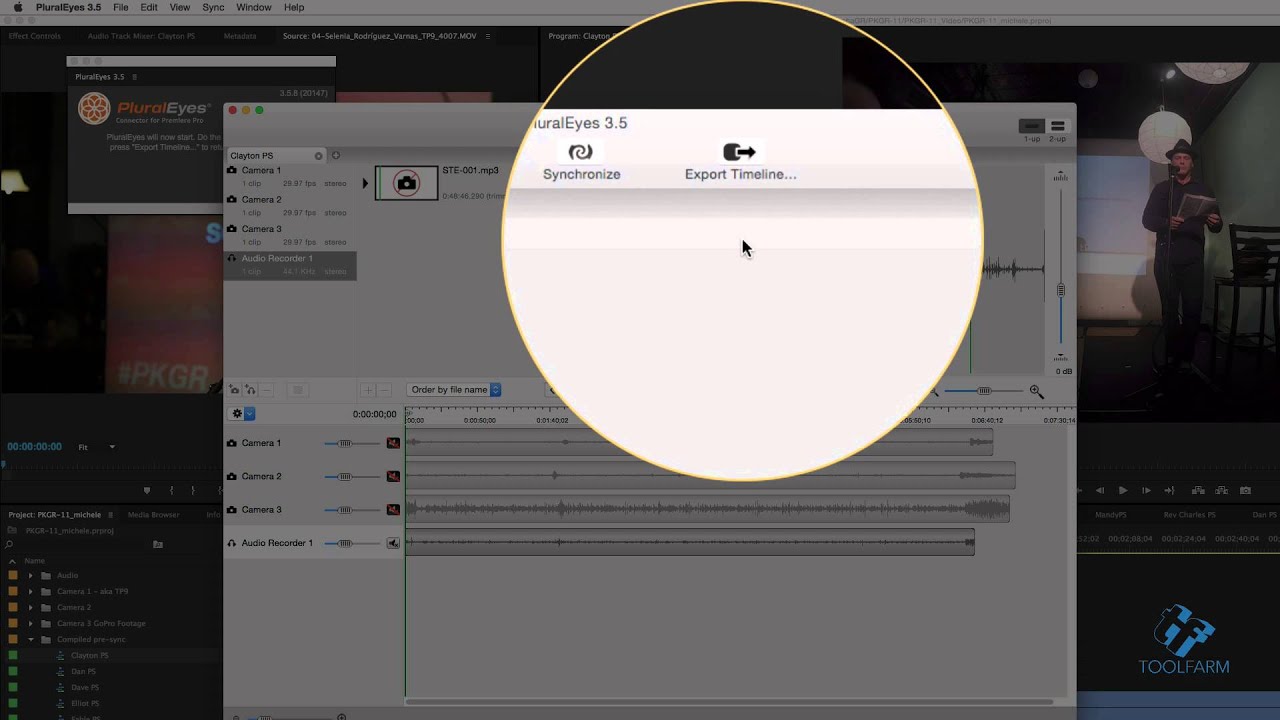Click the folder icon beside the project search field

click(157, 544)
